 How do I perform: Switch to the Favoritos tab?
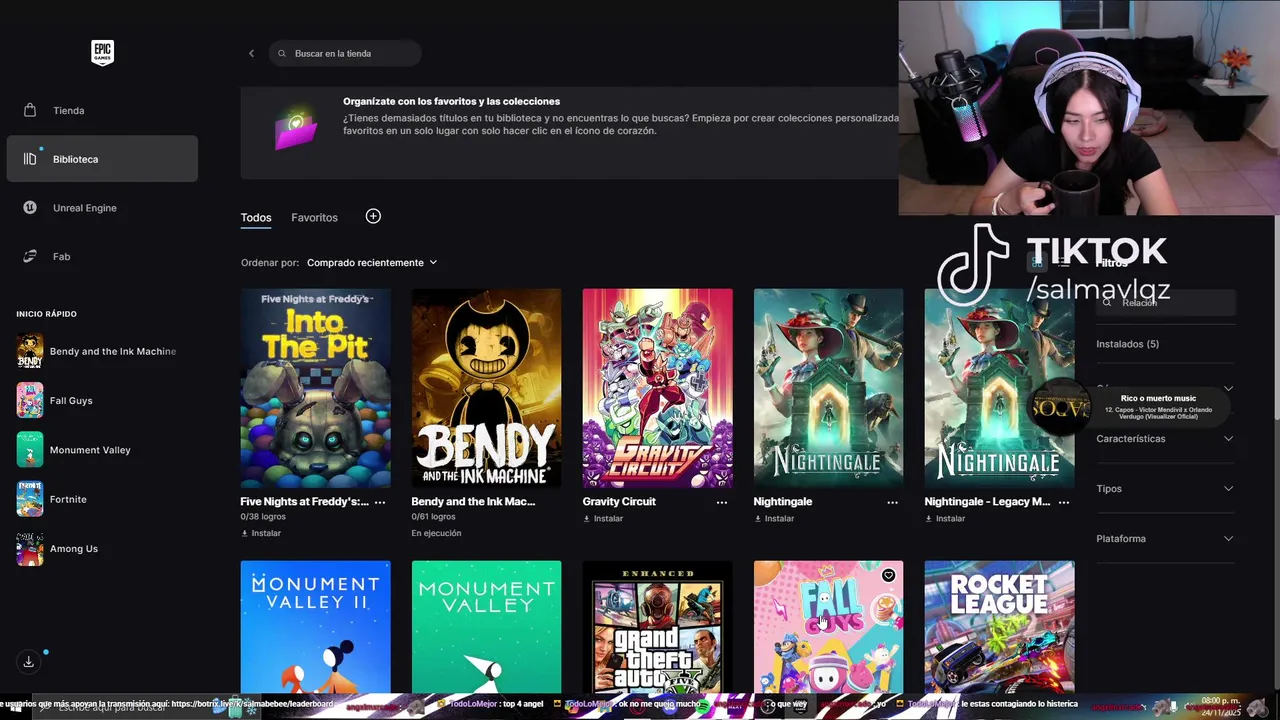[314, 217]
